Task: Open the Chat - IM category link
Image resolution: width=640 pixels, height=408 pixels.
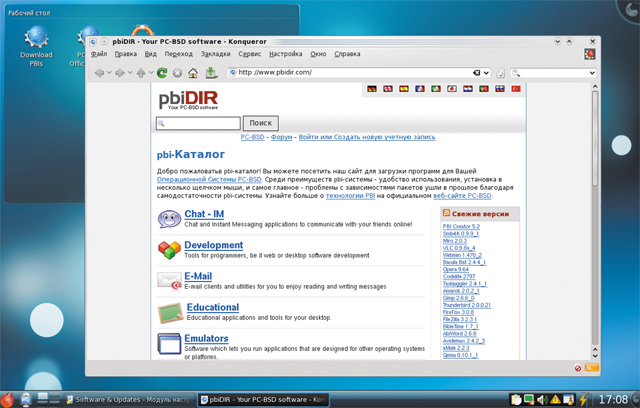Action: point(204,214)
